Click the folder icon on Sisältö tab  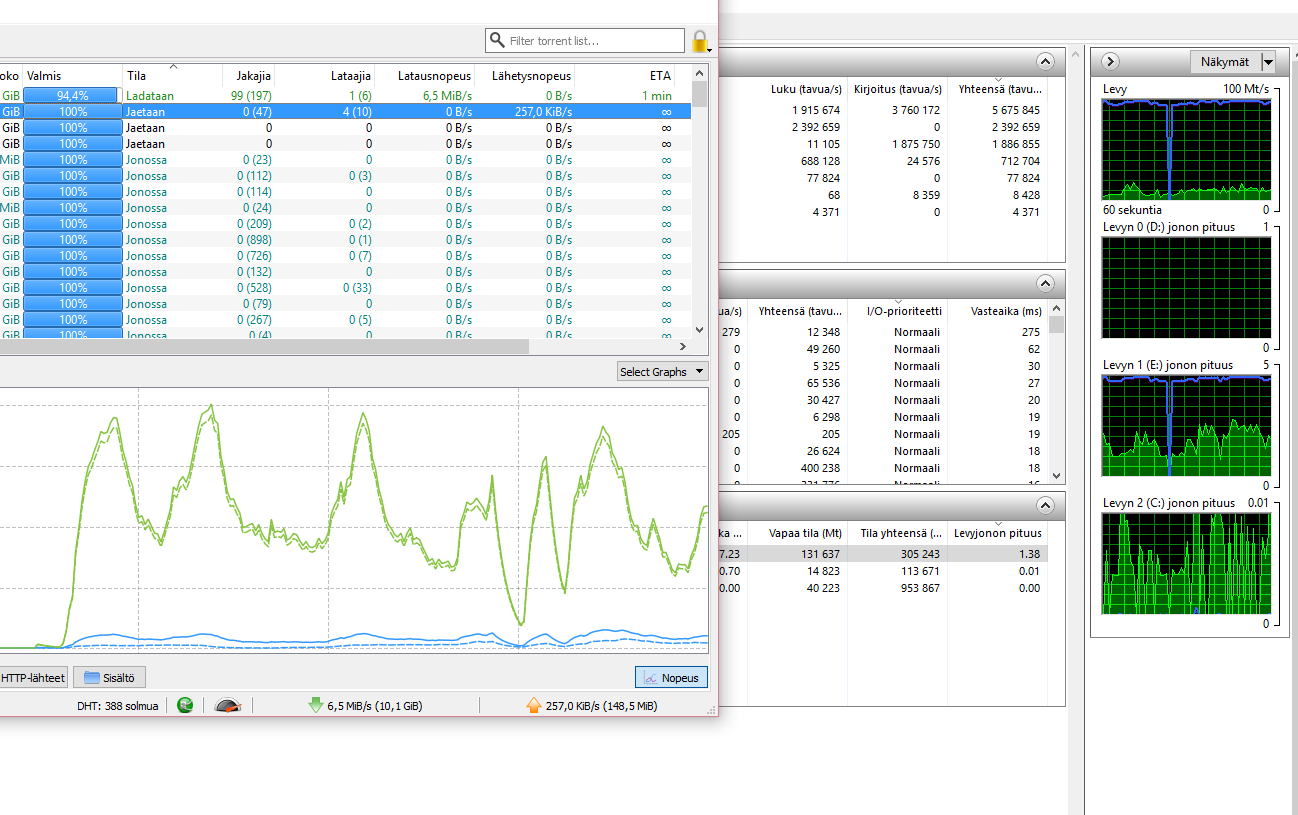point(92,677)
